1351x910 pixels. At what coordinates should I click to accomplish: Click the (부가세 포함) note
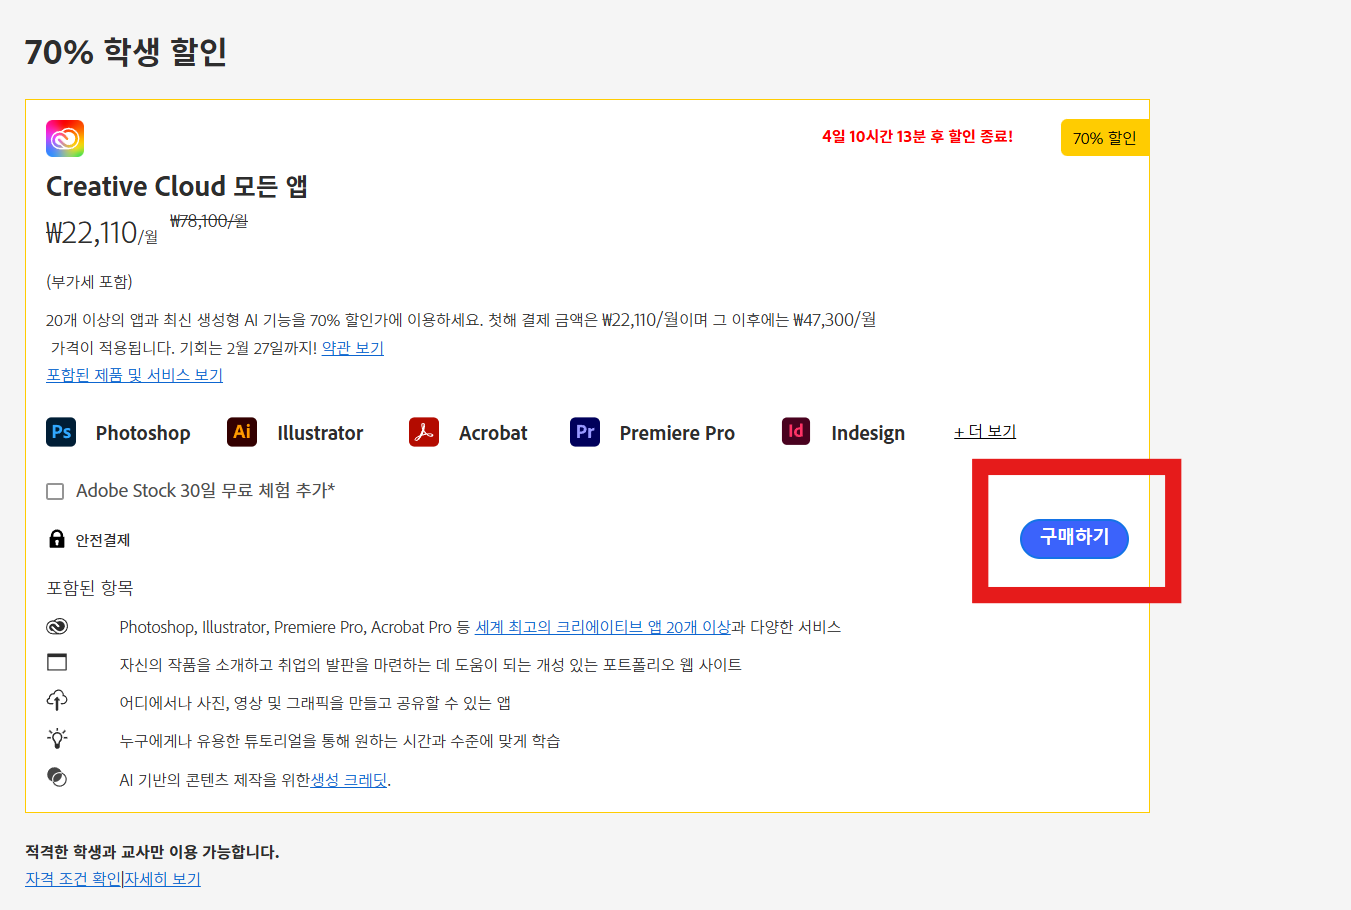(89, 282)
